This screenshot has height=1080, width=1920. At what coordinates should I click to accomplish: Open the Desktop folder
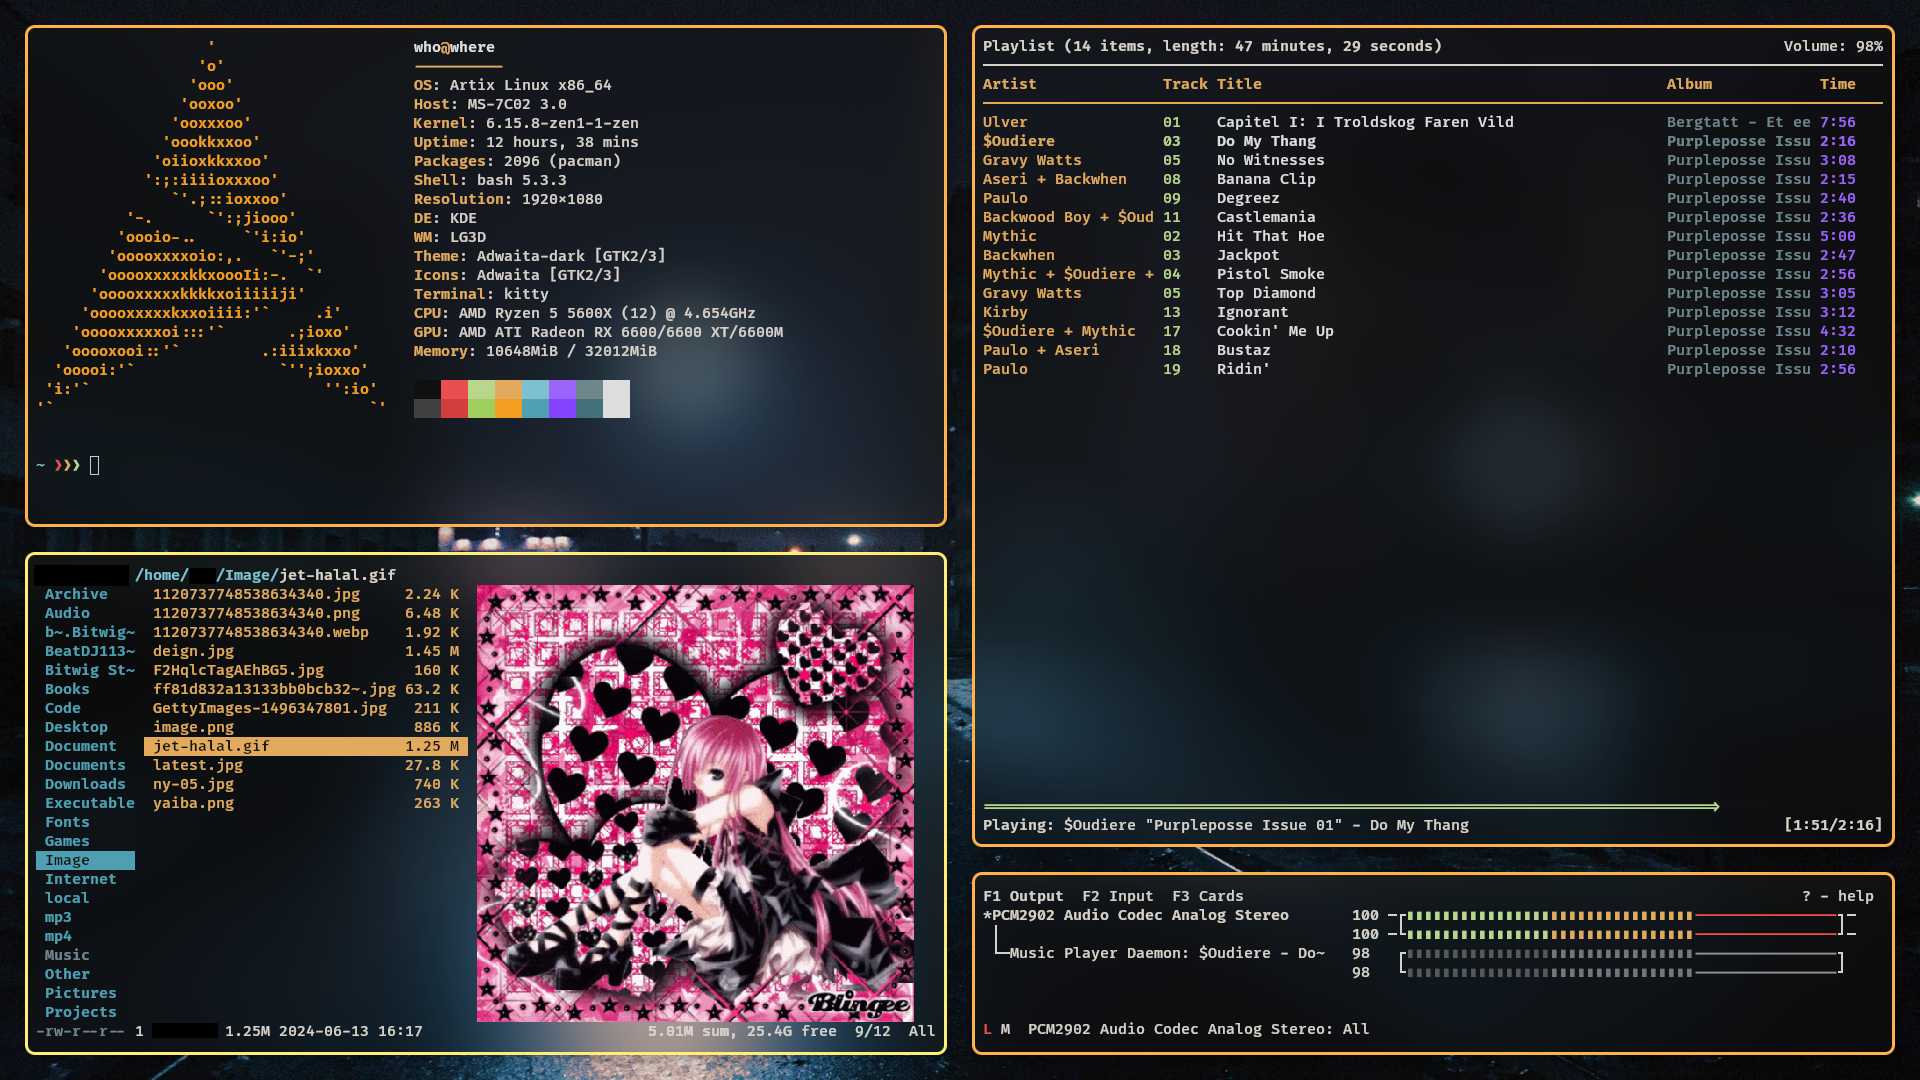(x=76, y=727)
